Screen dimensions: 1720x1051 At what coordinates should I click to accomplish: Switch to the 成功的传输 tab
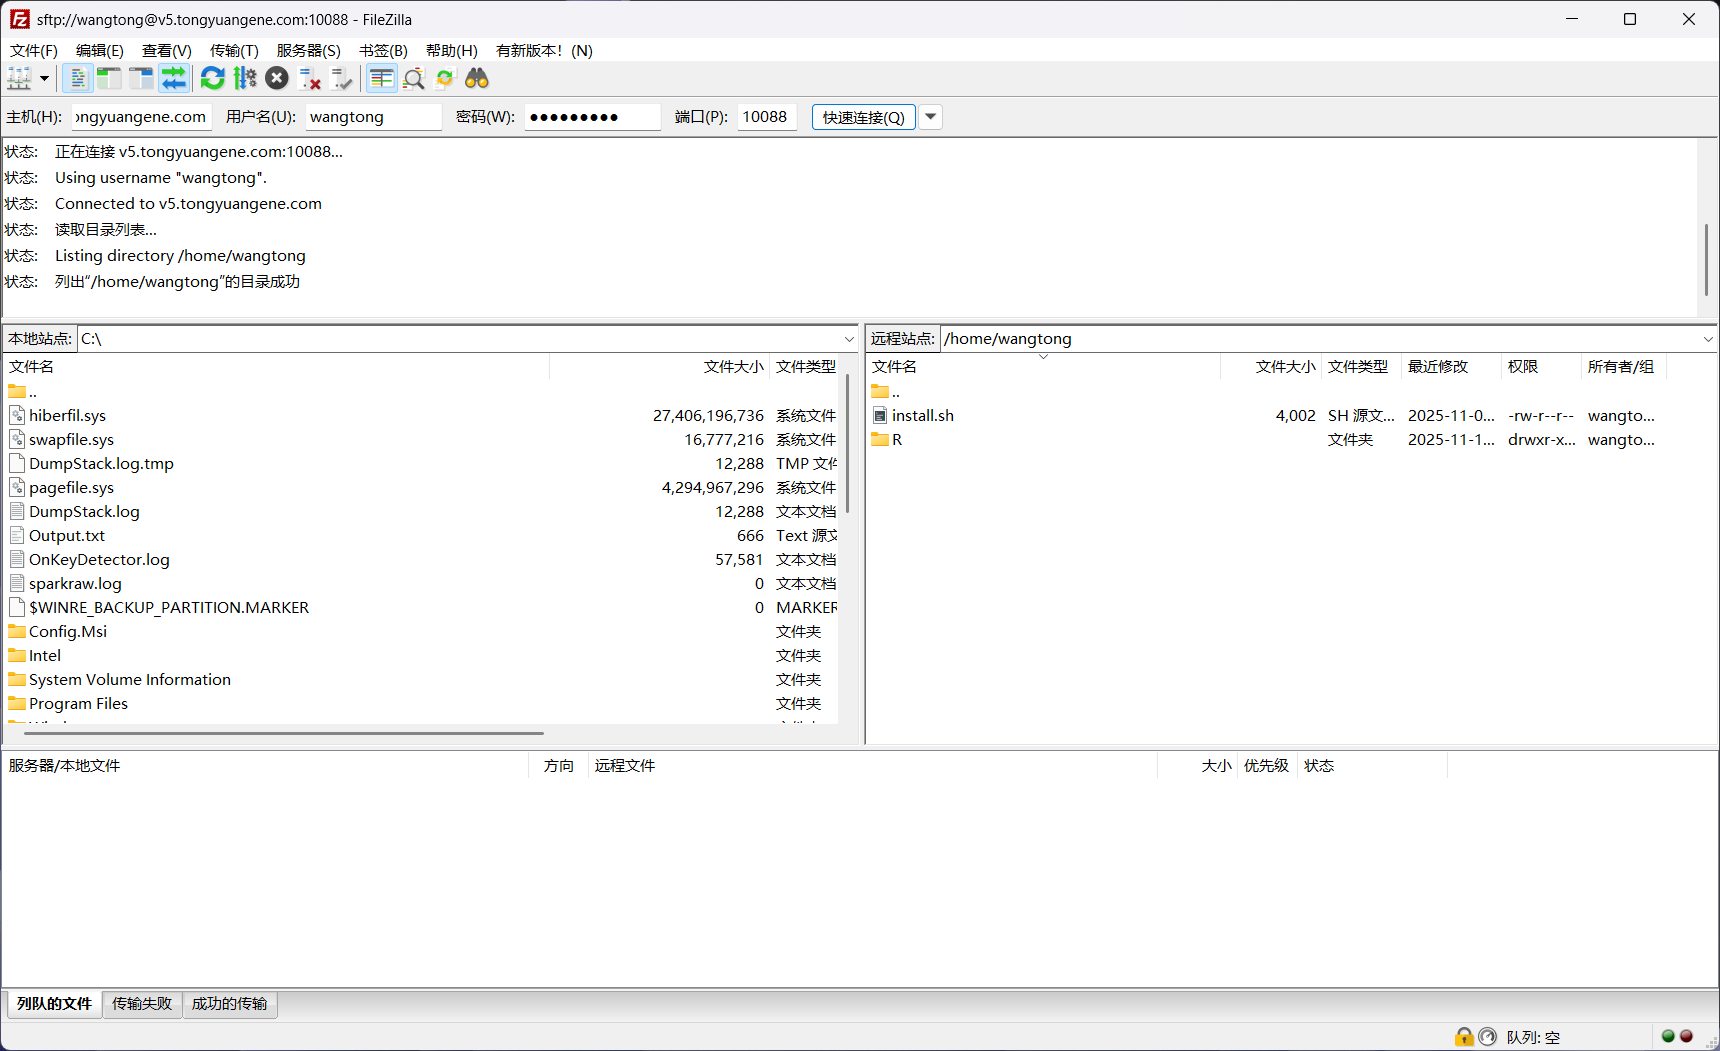click(230, 1004)
